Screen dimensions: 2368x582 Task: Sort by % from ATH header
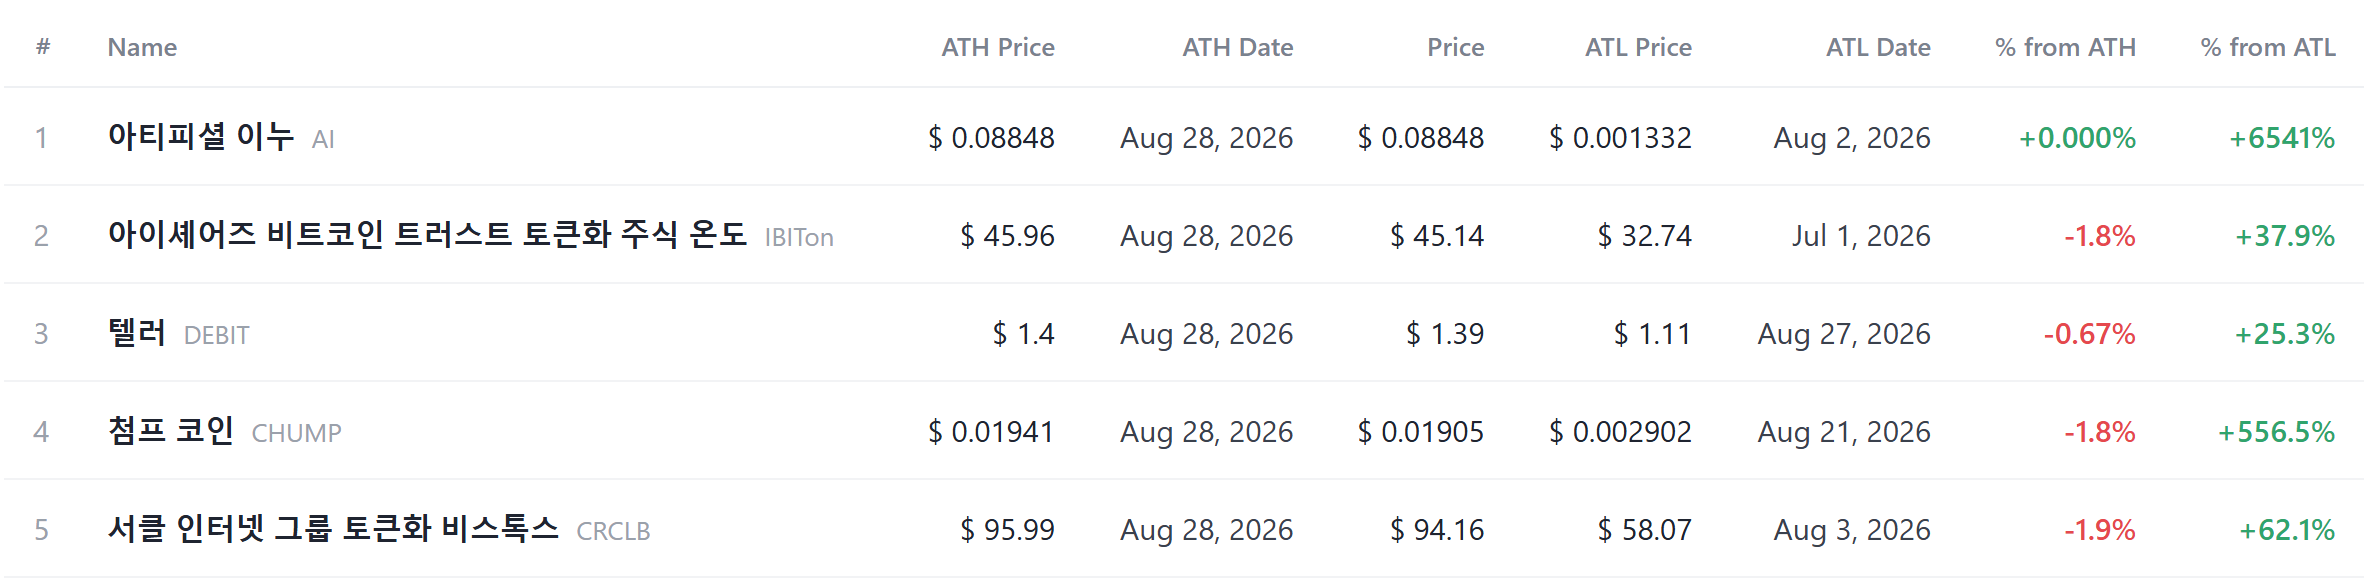(2065, 47)
